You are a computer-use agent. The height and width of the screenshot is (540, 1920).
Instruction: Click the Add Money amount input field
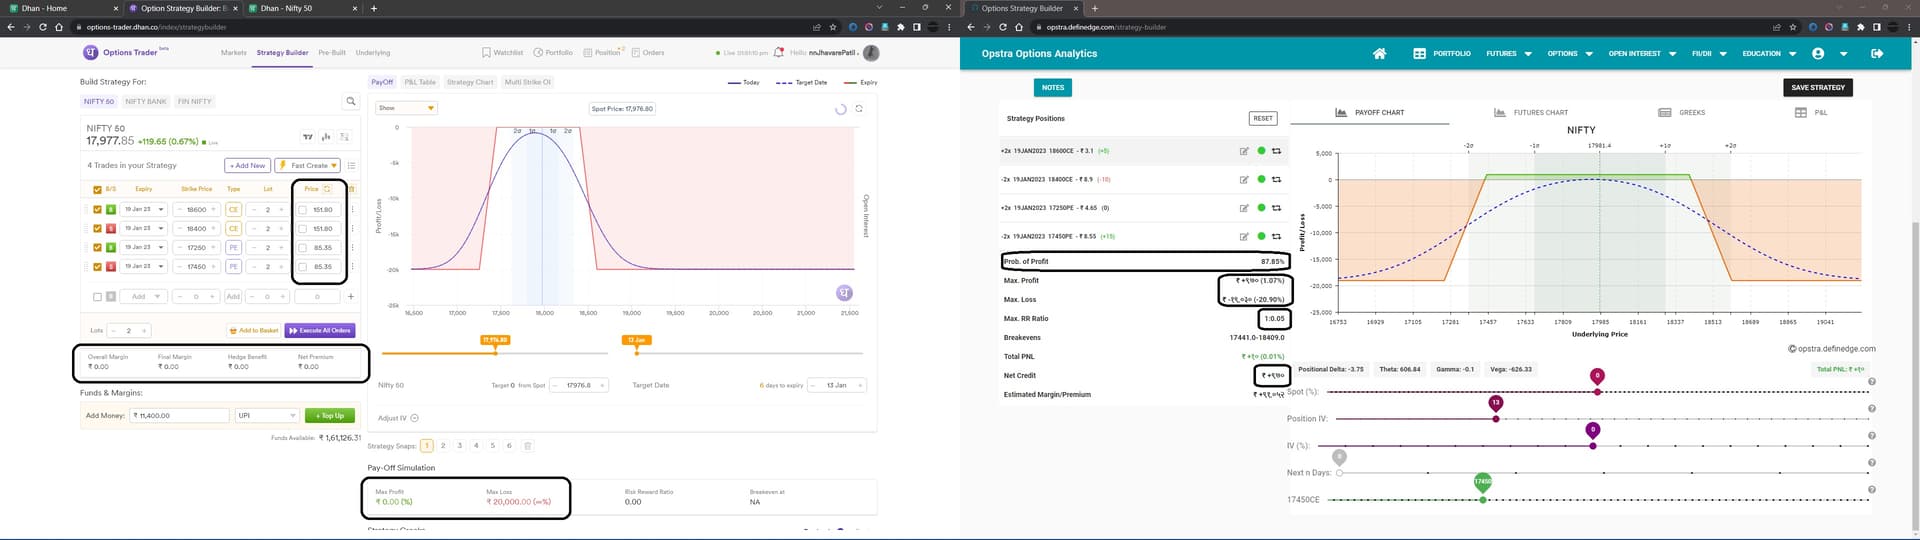(x=180, y=415)
